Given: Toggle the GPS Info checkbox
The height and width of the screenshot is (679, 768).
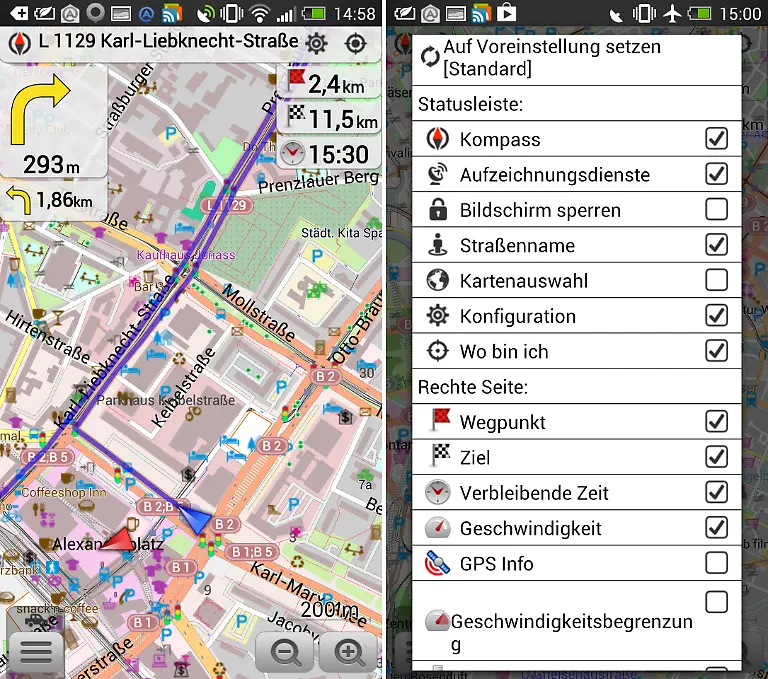Looking at the screenshot, I should 716,563.
